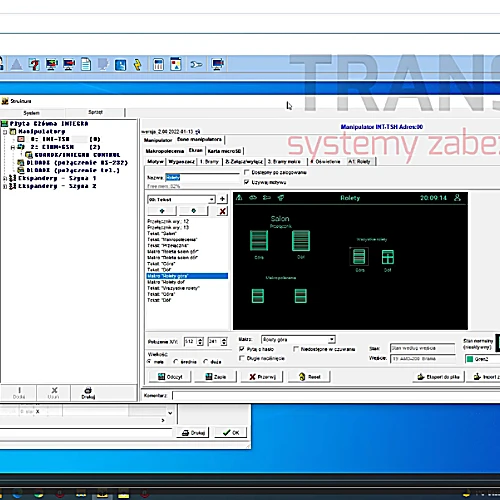Open the Makro 'Rolety góra' dropdown
Viewport: 500px width, 500px height.
pos(331,339)
